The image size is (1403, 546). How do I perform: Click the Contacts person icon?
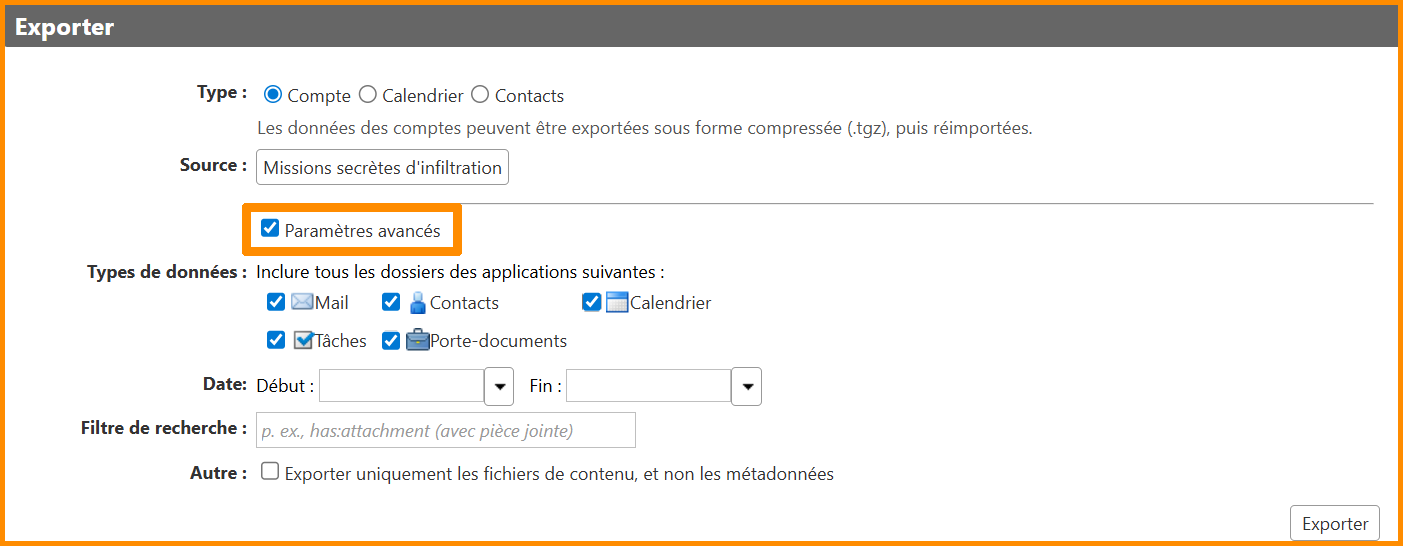click(418, 302)
